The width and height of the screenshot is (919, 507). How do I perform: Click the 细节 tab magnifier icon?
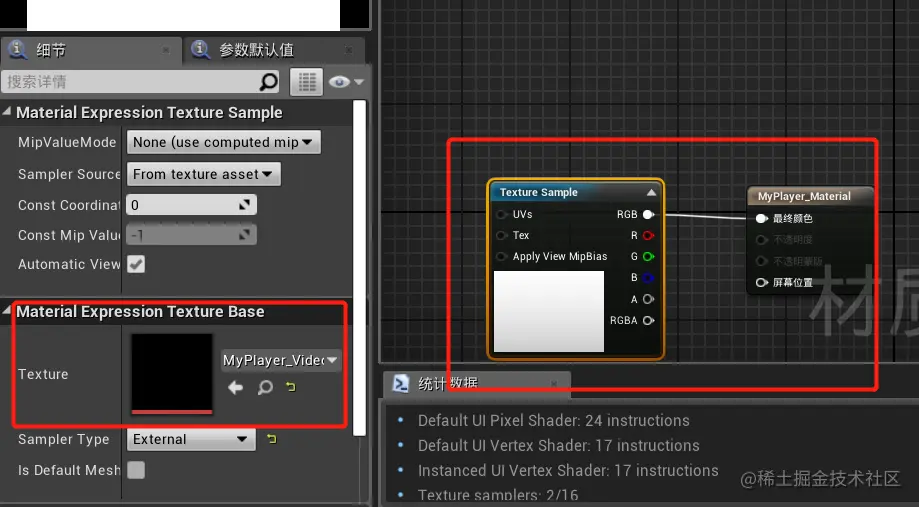pos(18,50)
